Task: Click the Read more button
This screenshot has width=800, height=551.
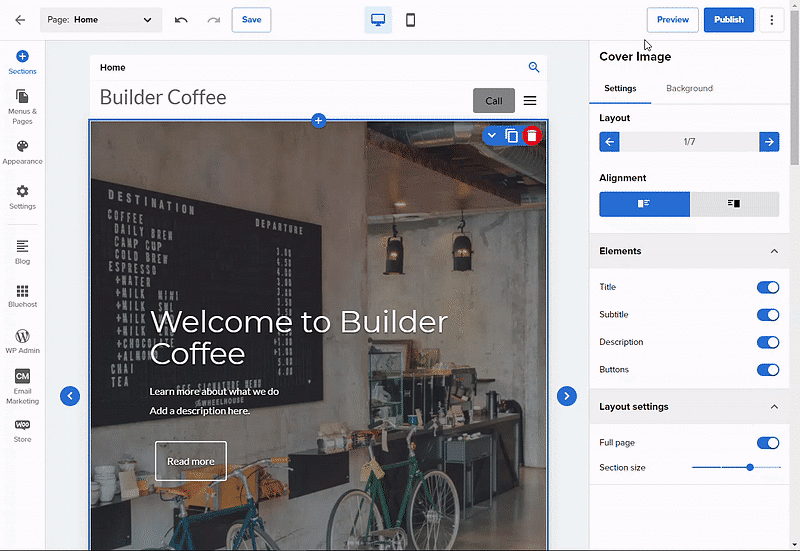Action: tap(191, 461)
